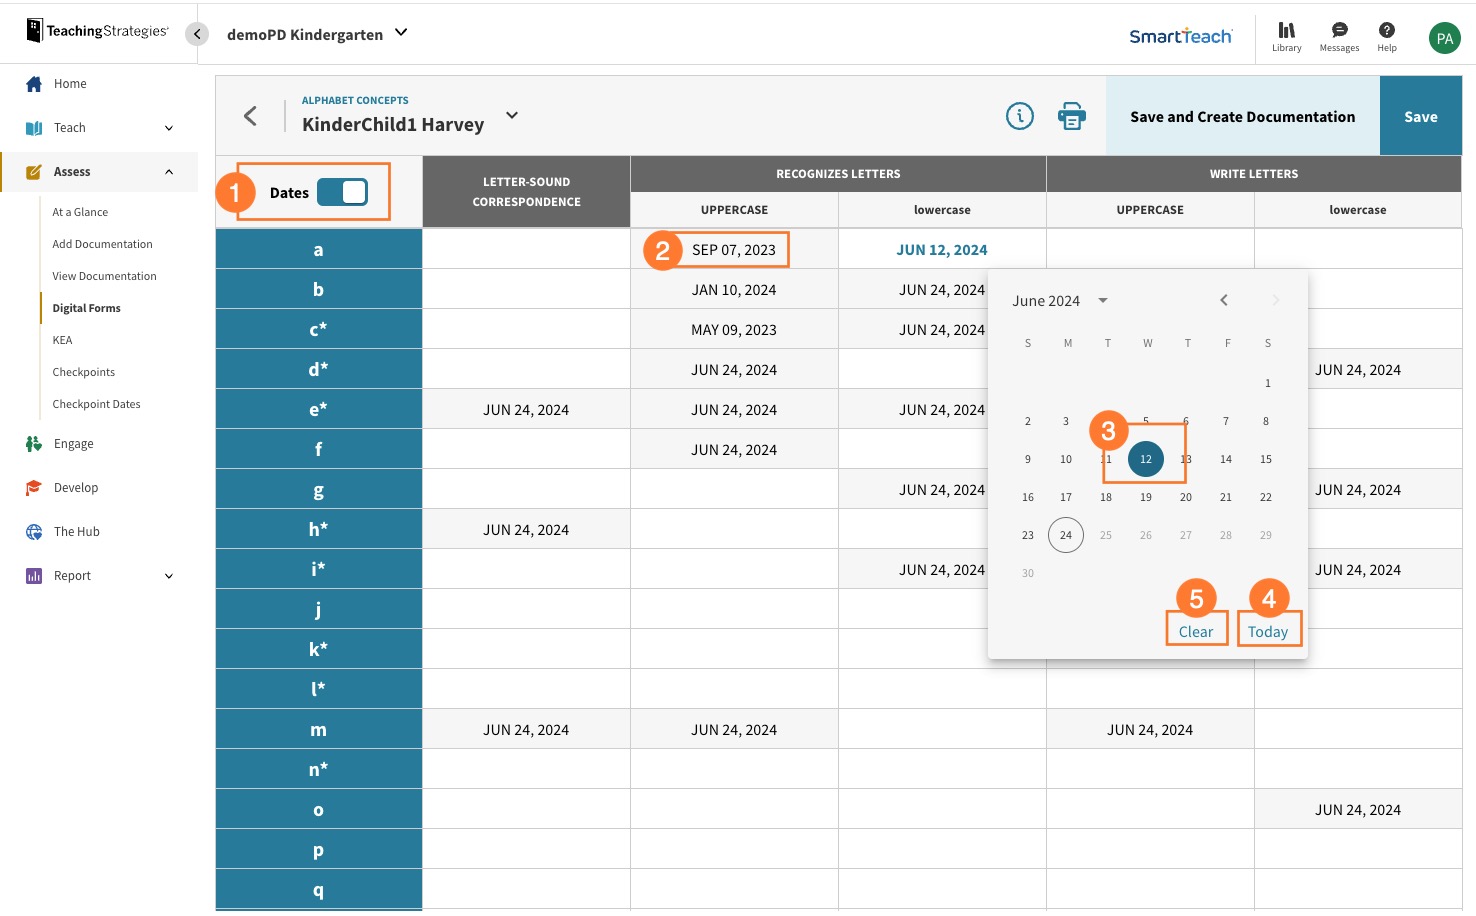
Task: Open the info icon in header
Action: coord(1019,117)
